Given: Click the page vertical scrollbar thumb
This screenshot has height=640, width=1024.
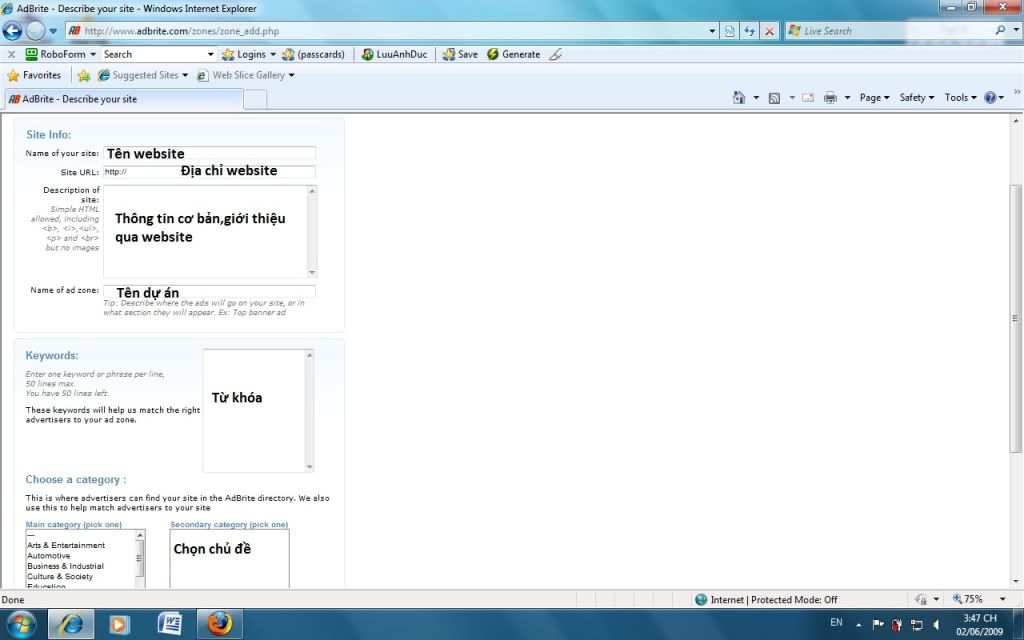Looking at the screenshot, I should 1016,318.
